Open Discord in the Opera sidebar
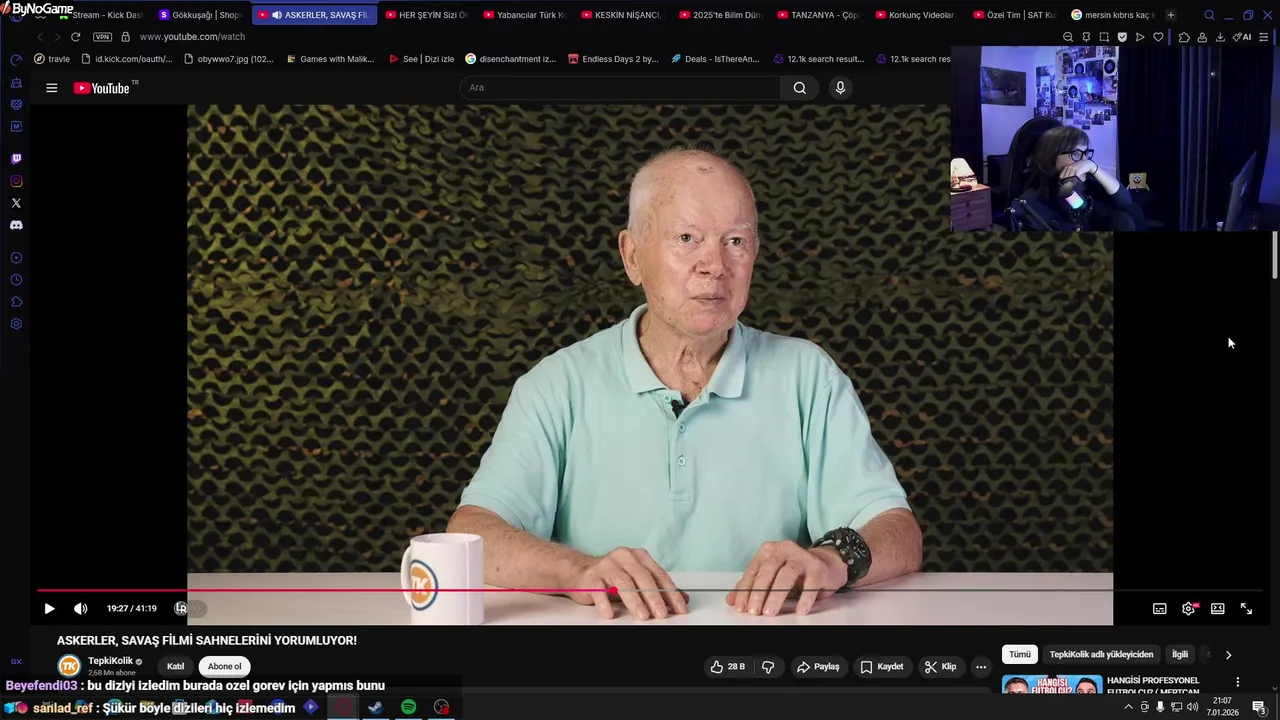Screen dimensions: 1280x720 (16, 225)
